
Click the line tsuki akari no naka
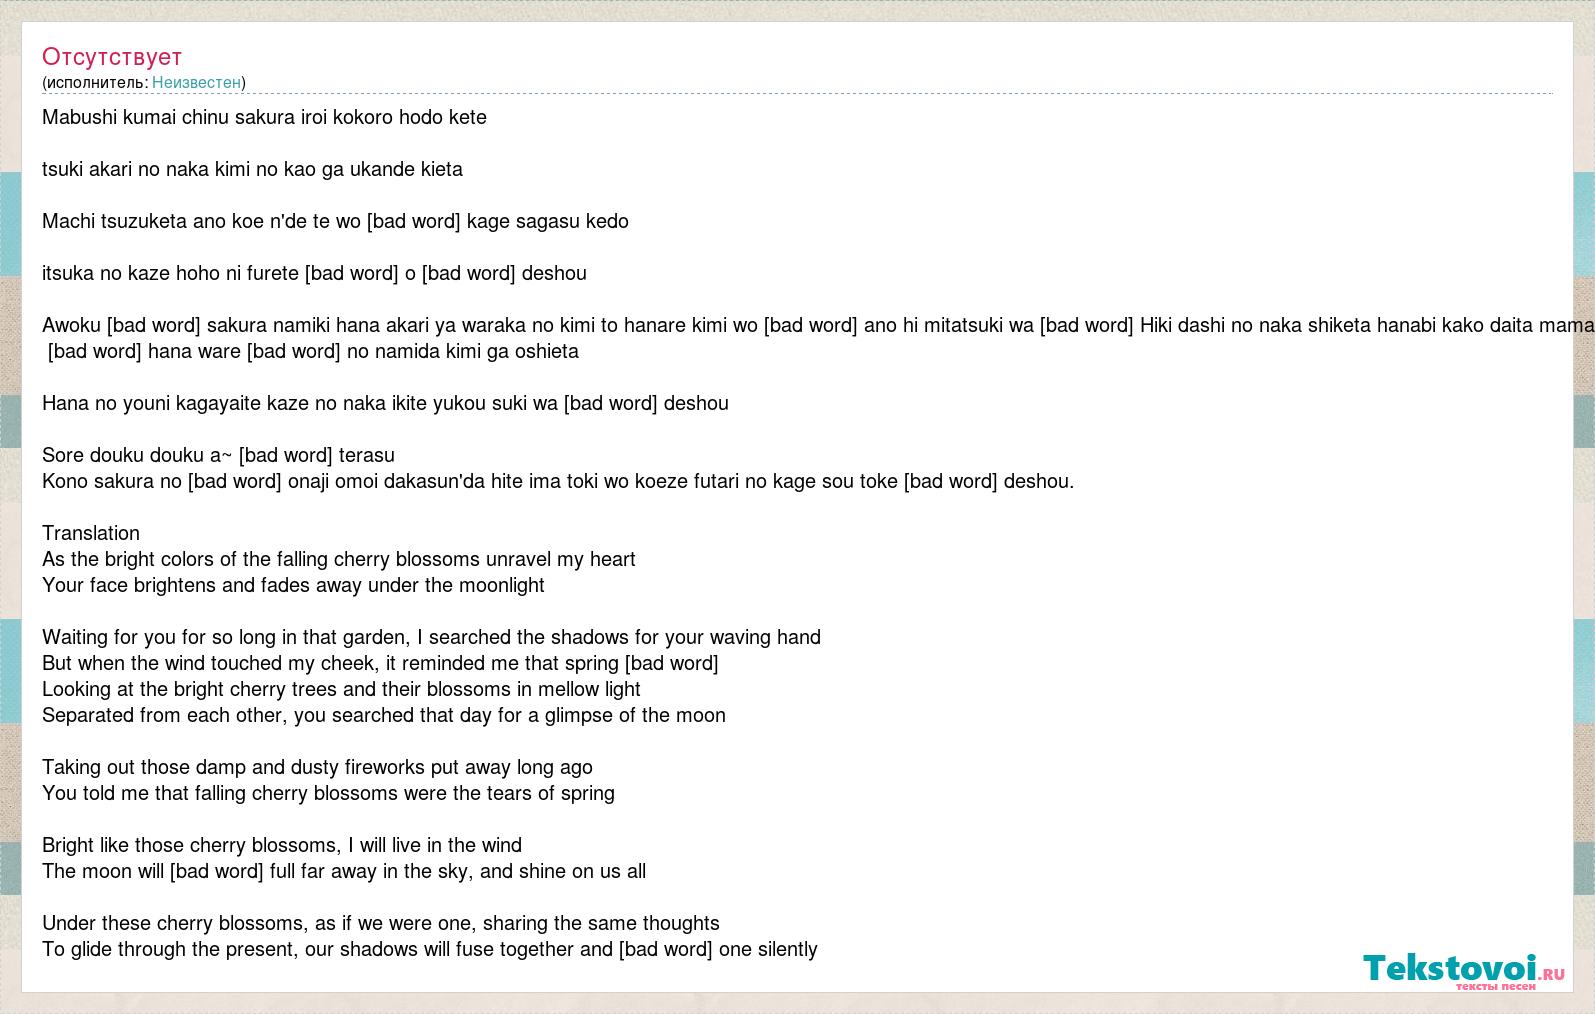[252, 169]
